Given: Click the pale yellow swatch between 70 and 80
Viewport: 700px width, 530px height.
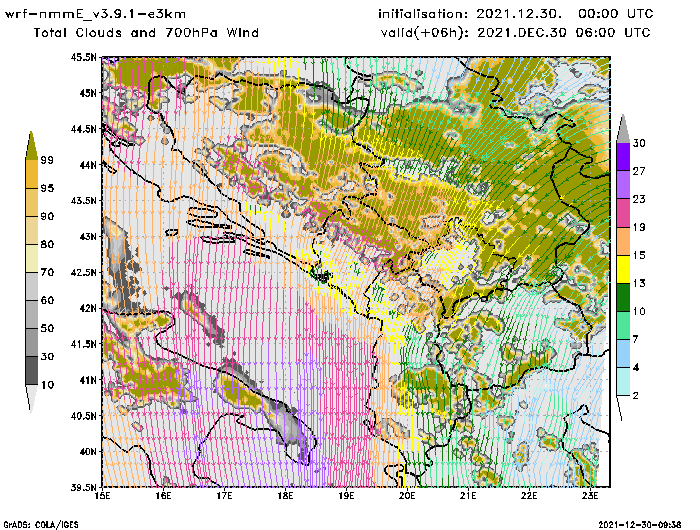Looking at the screenshot, I should [x=32, y=259].
